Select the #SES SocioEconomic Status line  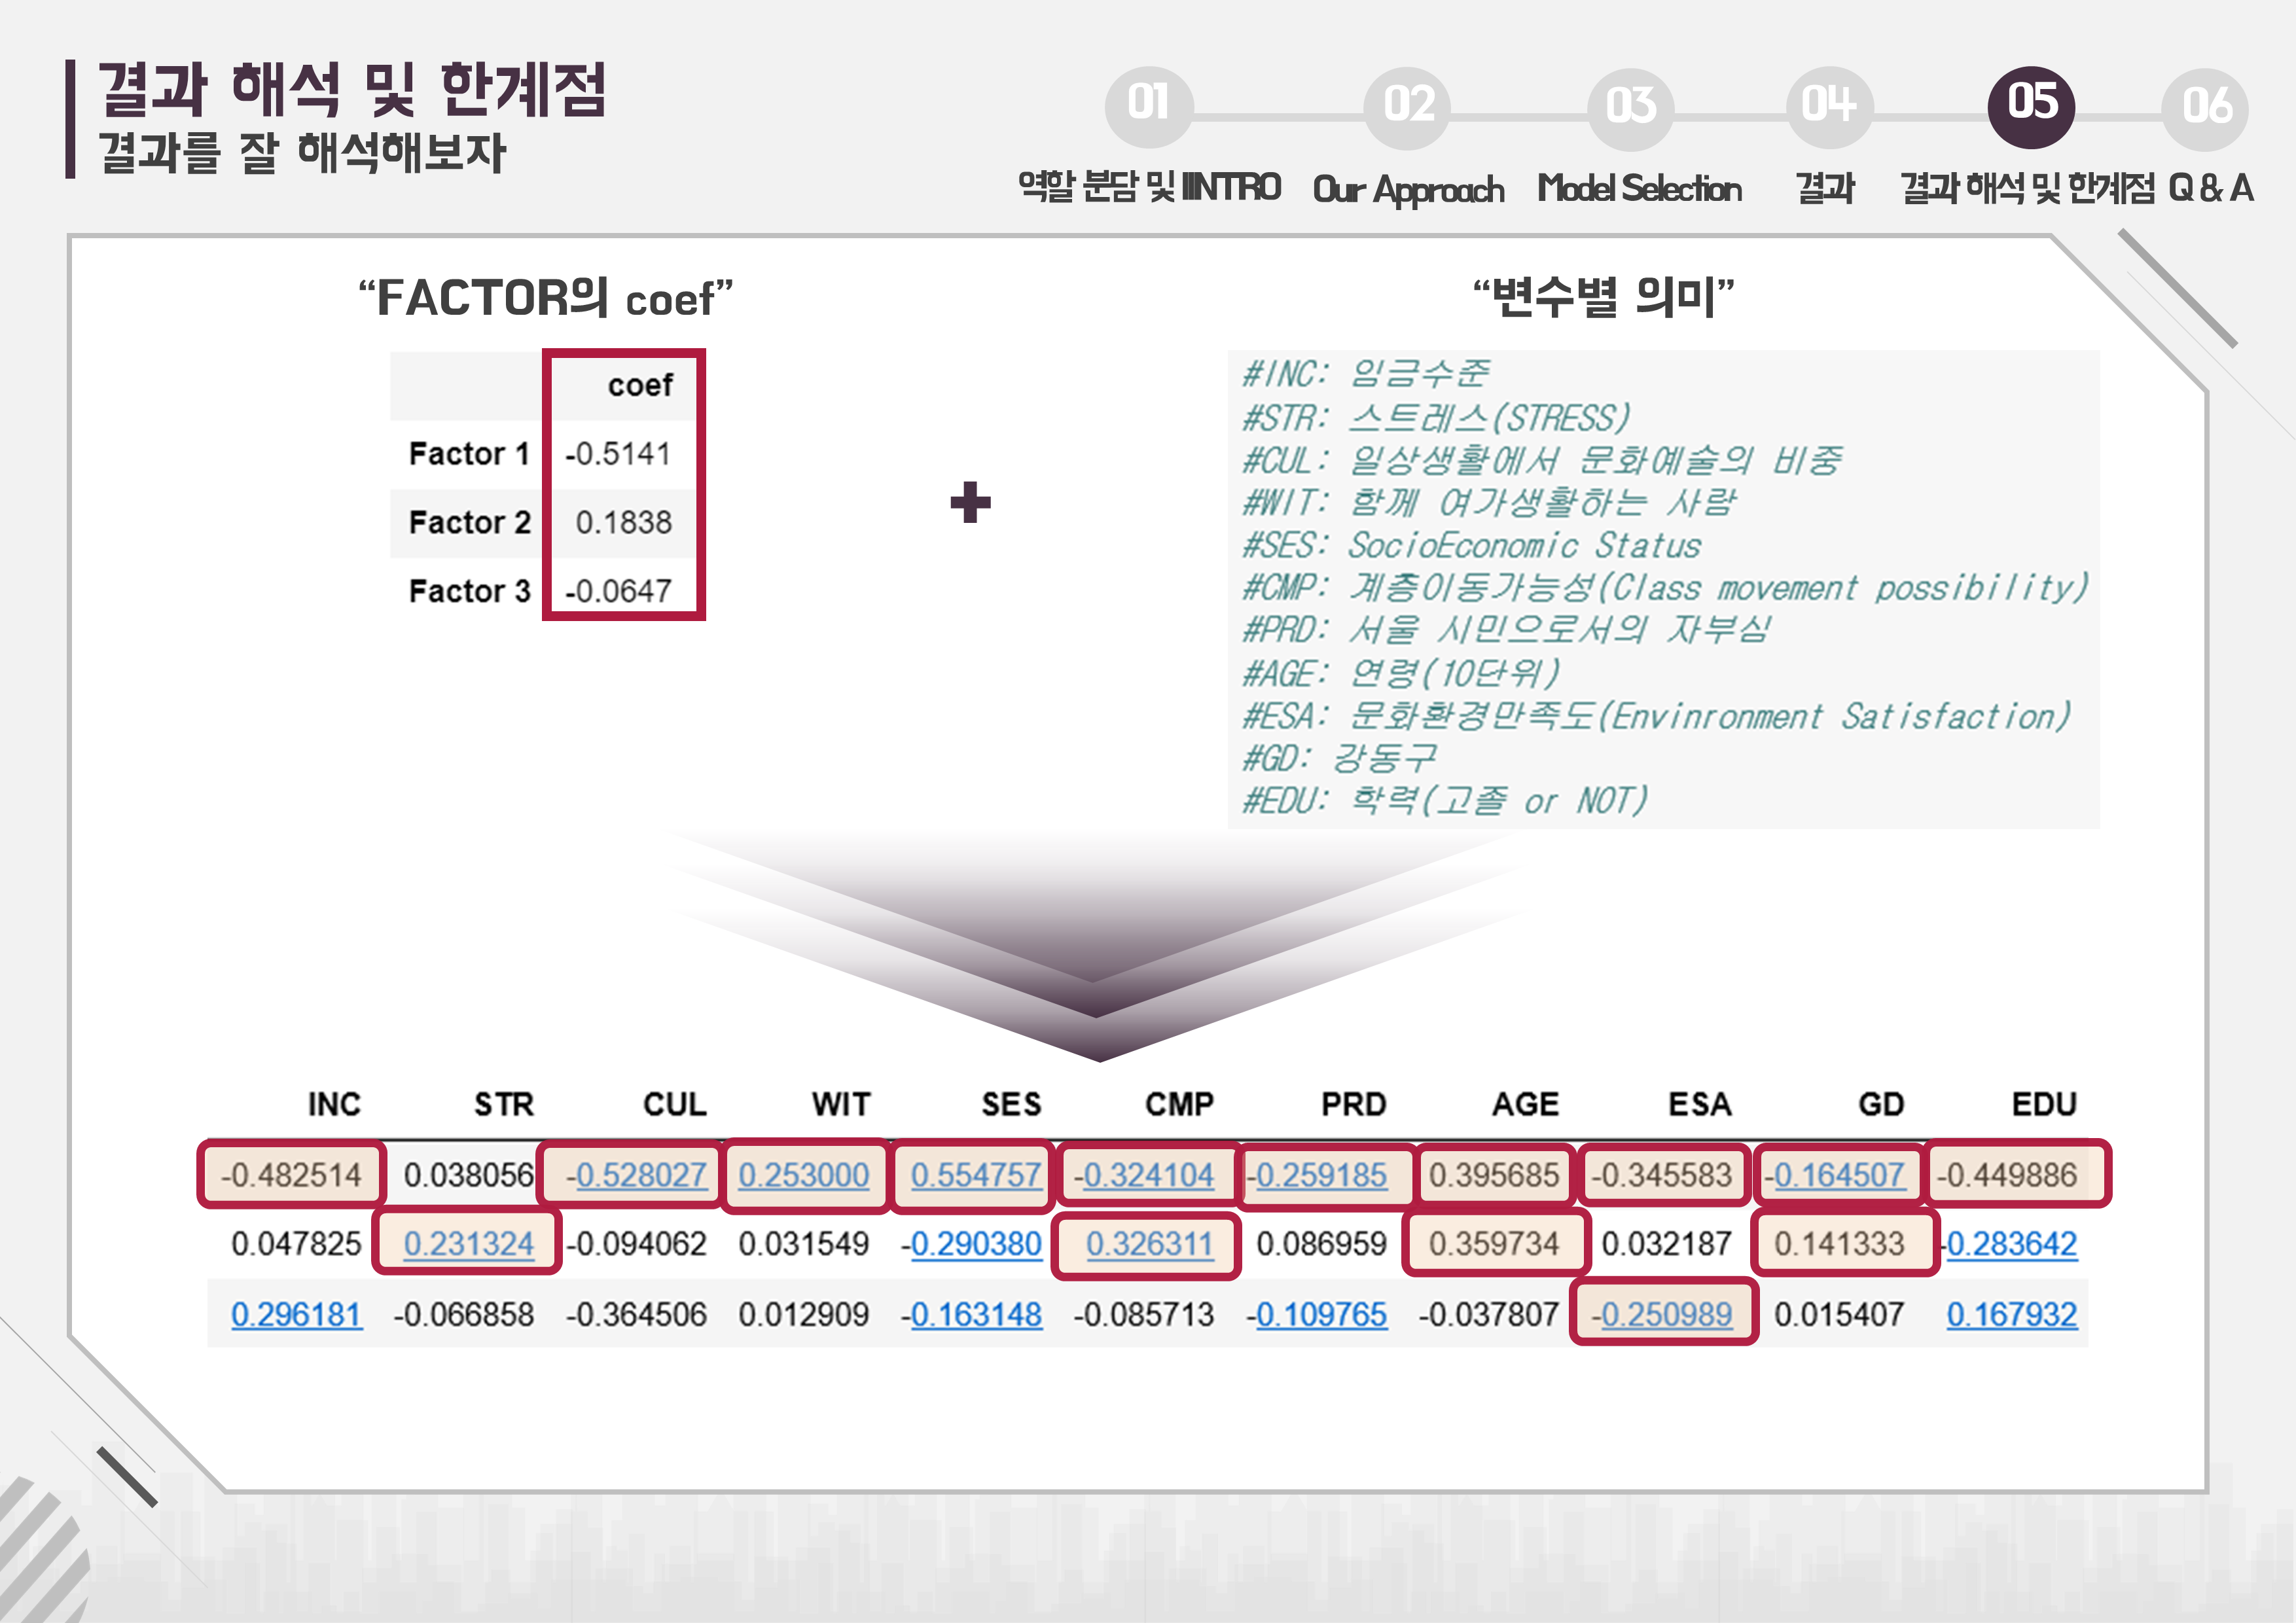point(1471,545)
